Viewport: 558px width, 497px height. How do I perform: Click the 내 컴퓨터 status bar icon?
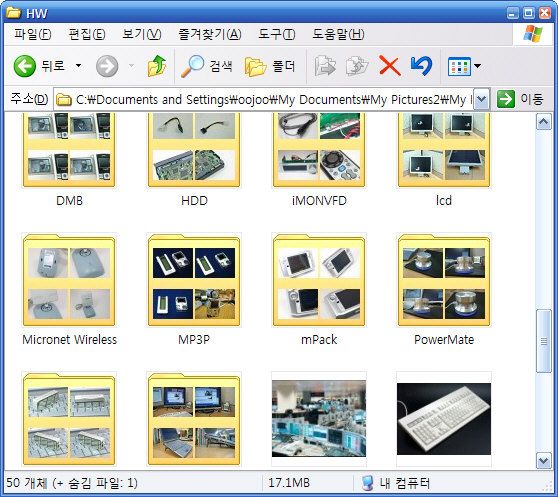pos(367,483)
